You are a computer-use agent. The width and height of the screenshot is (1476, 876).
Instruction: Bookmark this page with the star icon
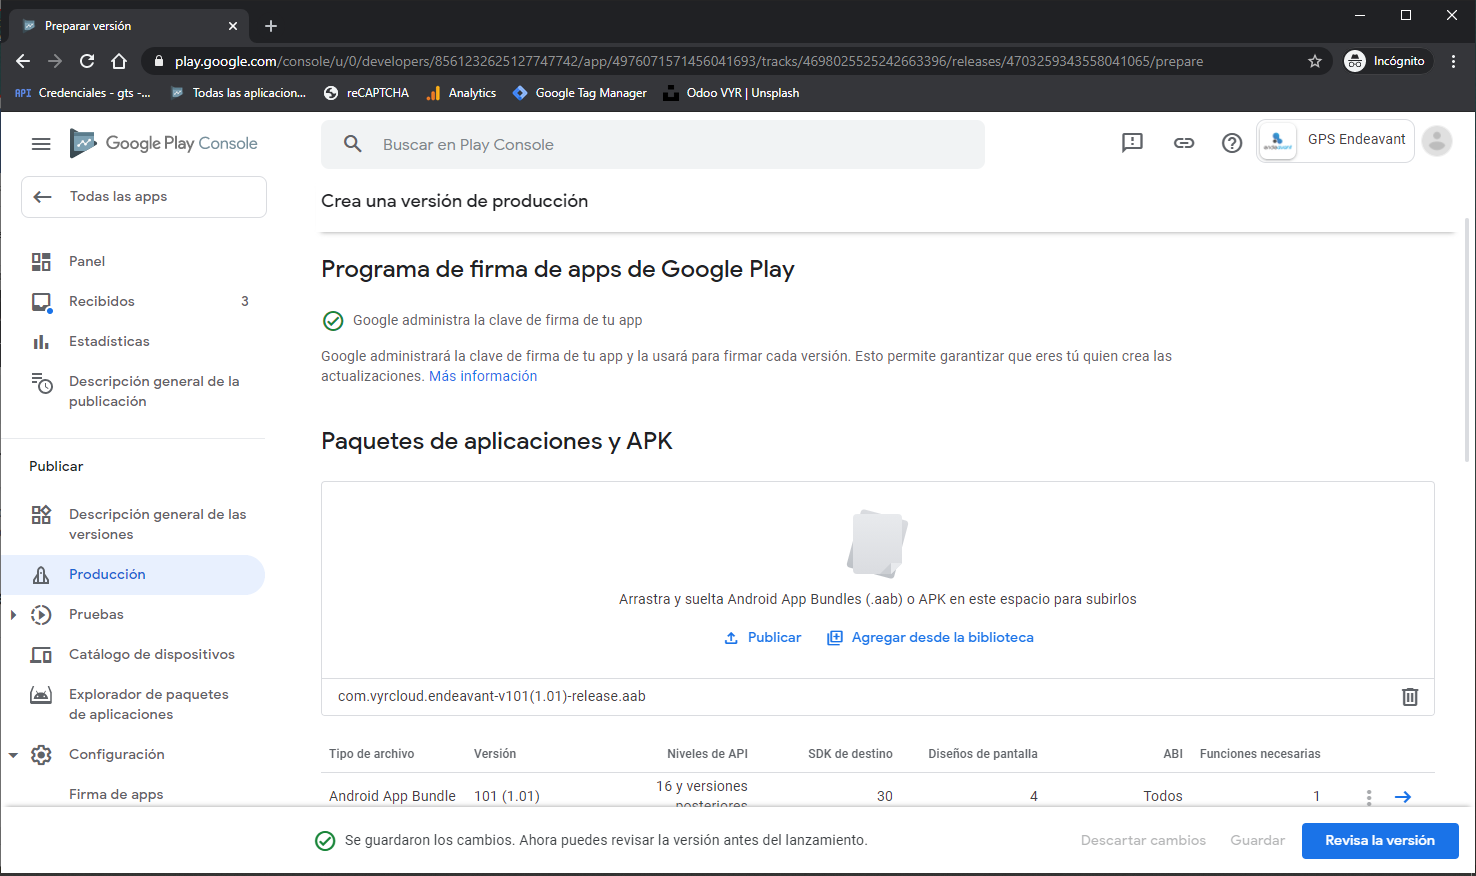[x=1315, y=61]
